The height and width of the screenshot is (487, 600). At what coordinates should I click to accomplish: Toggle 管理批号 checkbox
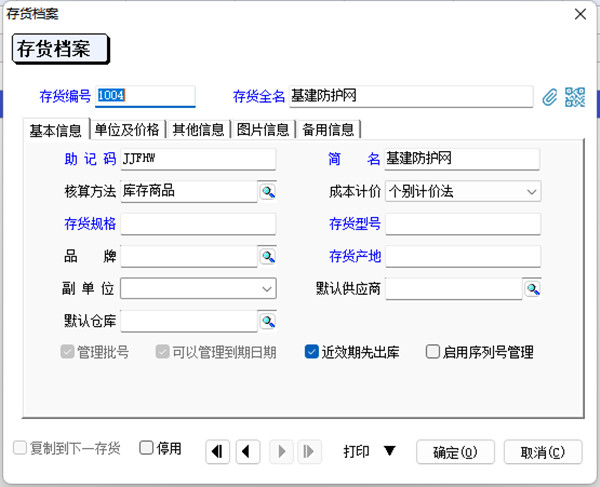click(x=67, y=351)
